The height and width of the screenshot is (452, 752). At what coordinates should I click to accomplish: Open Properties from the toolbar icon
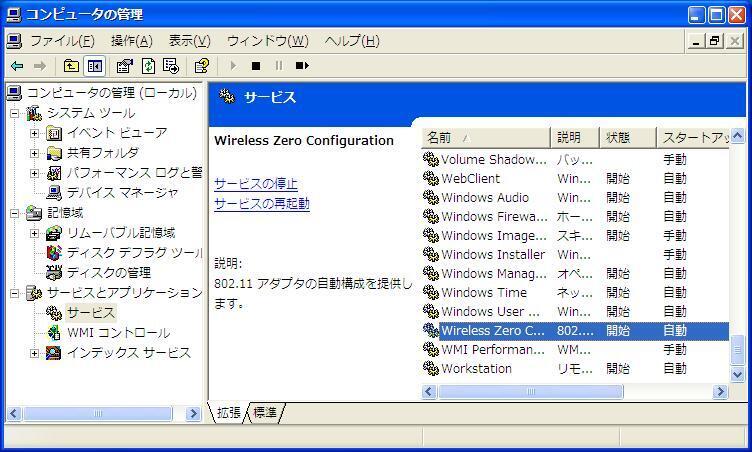[124, 66]
